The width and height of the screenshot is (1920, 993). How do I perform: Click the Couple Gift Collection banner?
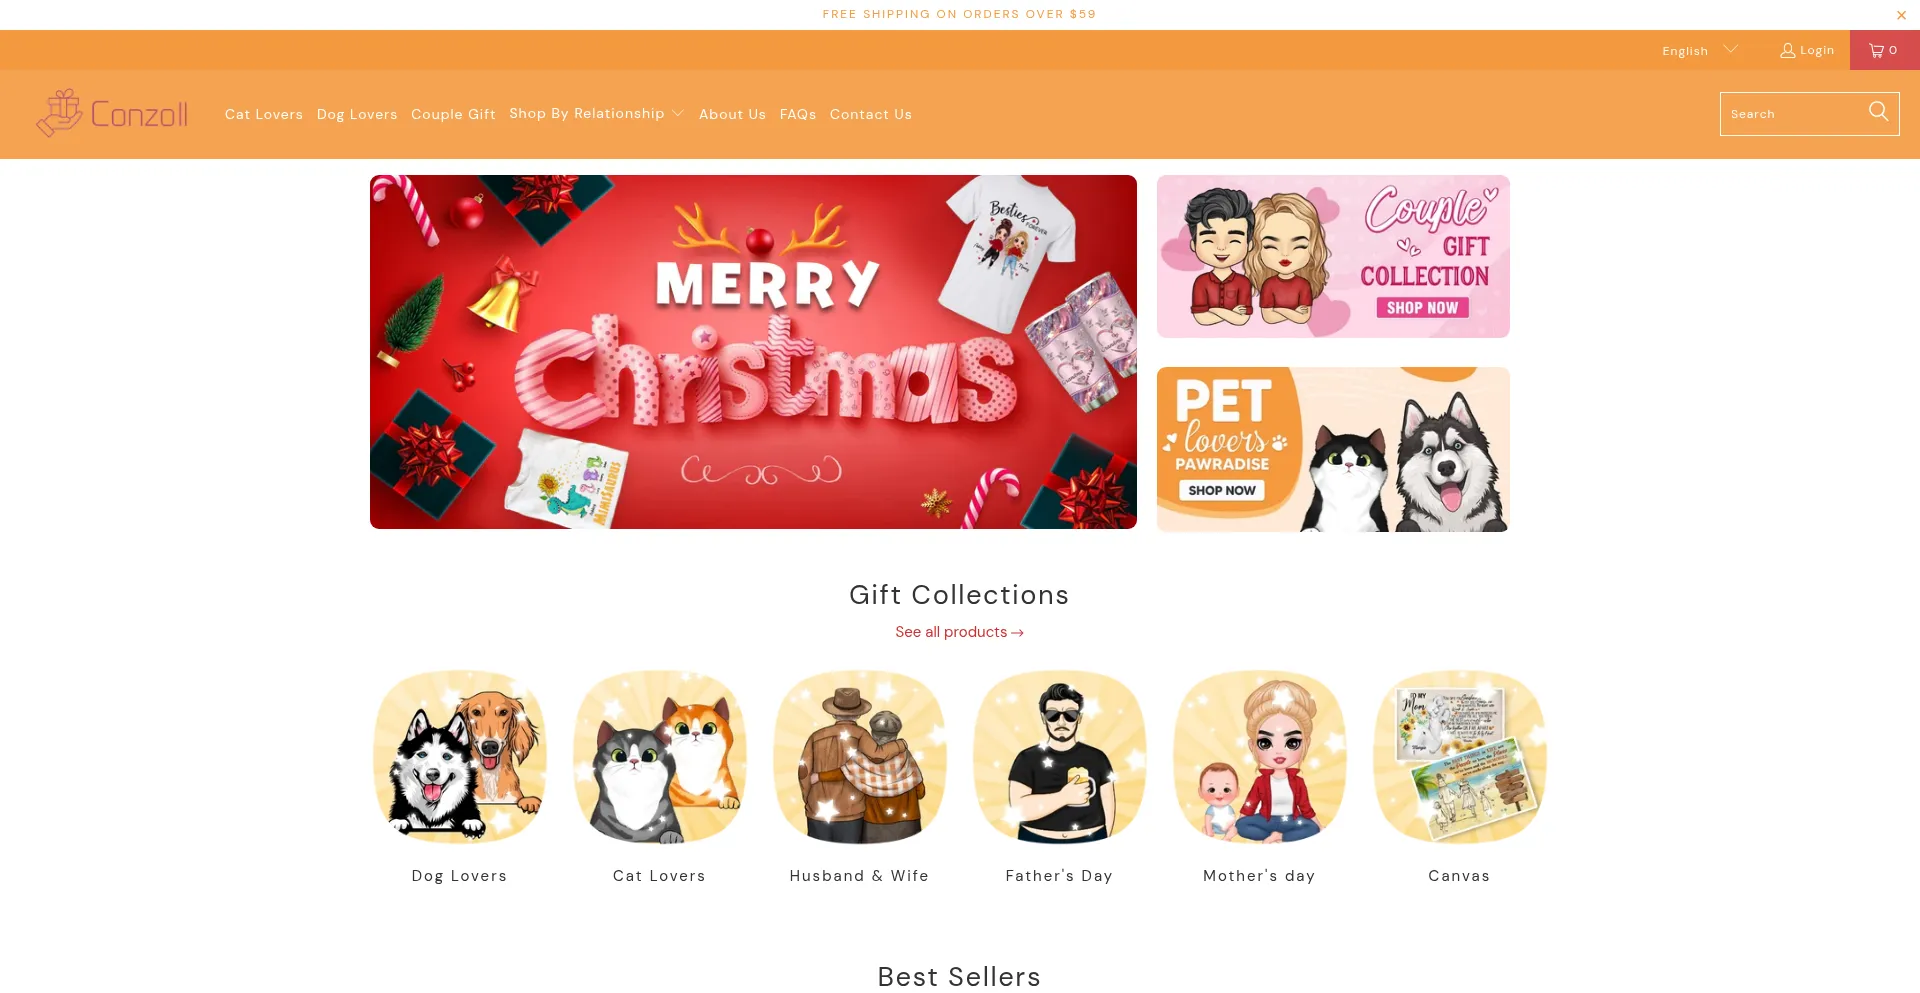tap(1333, 256)
